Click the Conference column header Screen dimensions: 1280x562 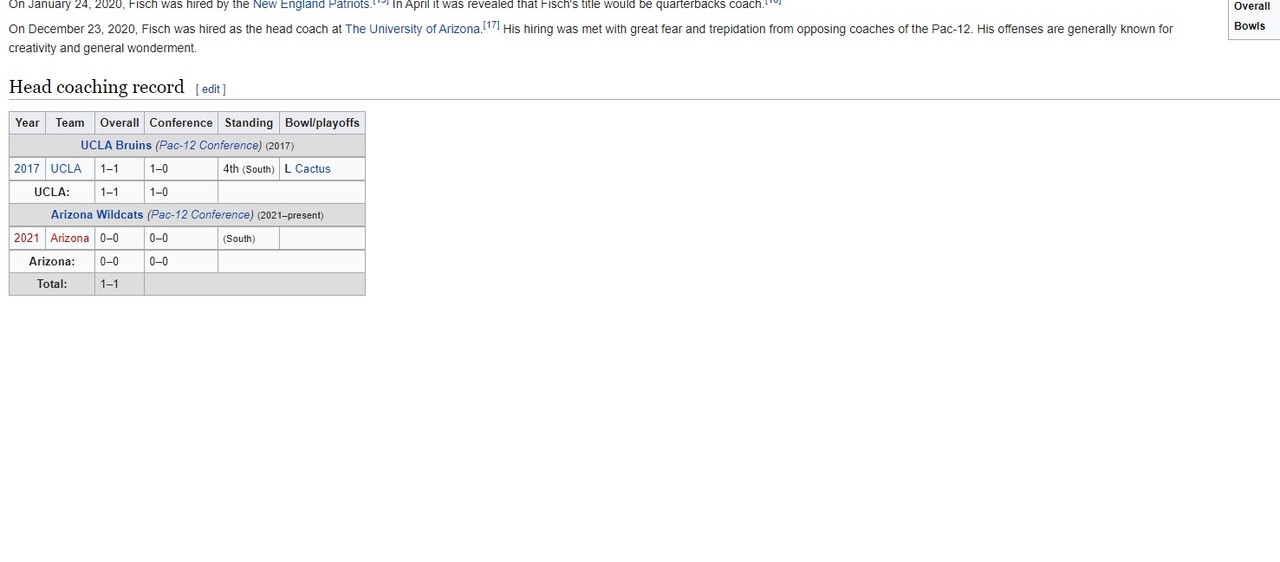pyautogui.click(x=181, y=123)
